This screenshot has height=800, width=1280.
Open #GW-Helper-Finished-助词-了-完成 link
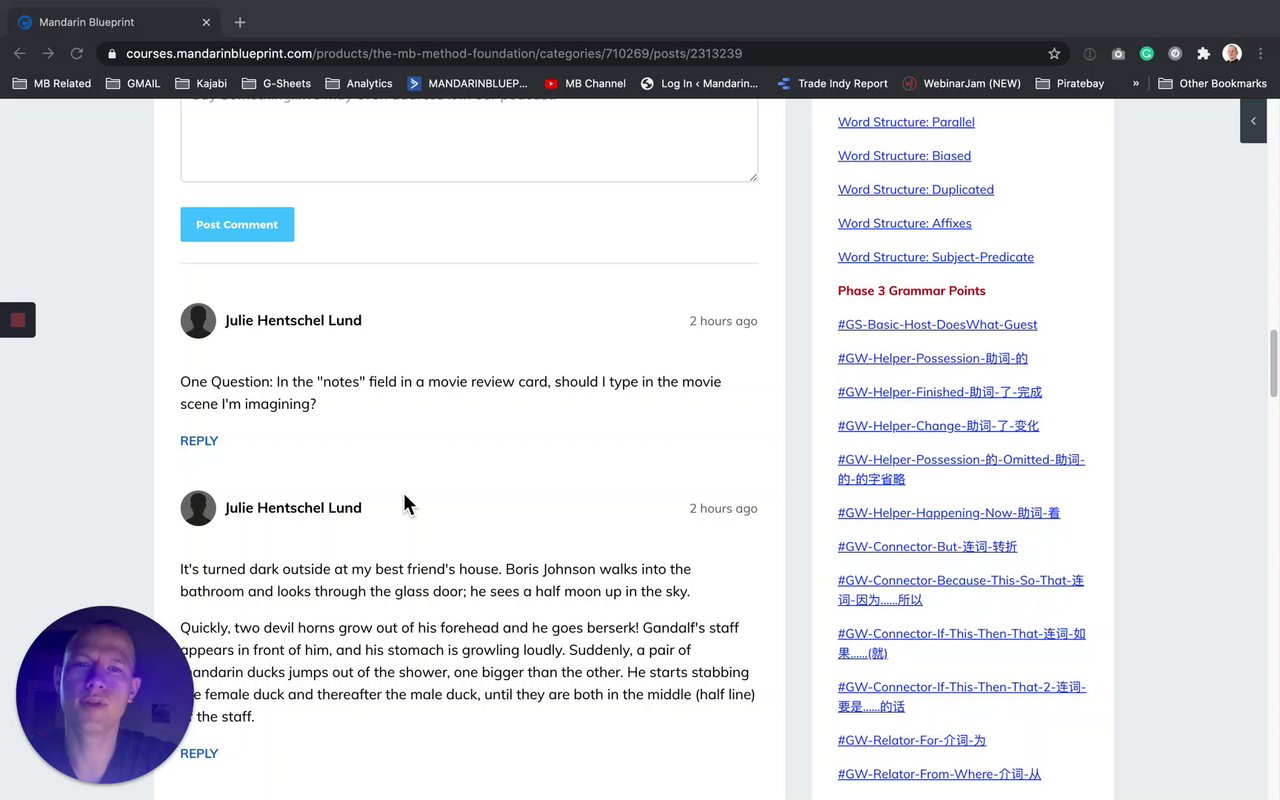(x=940, y=392)
